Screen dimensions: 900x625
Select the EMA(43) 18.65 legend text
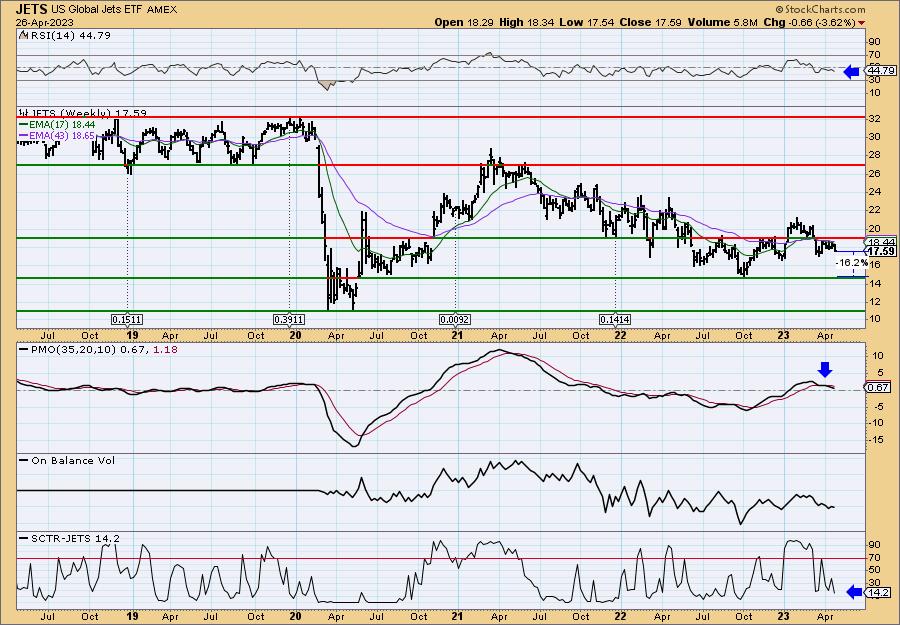(62, 135)
